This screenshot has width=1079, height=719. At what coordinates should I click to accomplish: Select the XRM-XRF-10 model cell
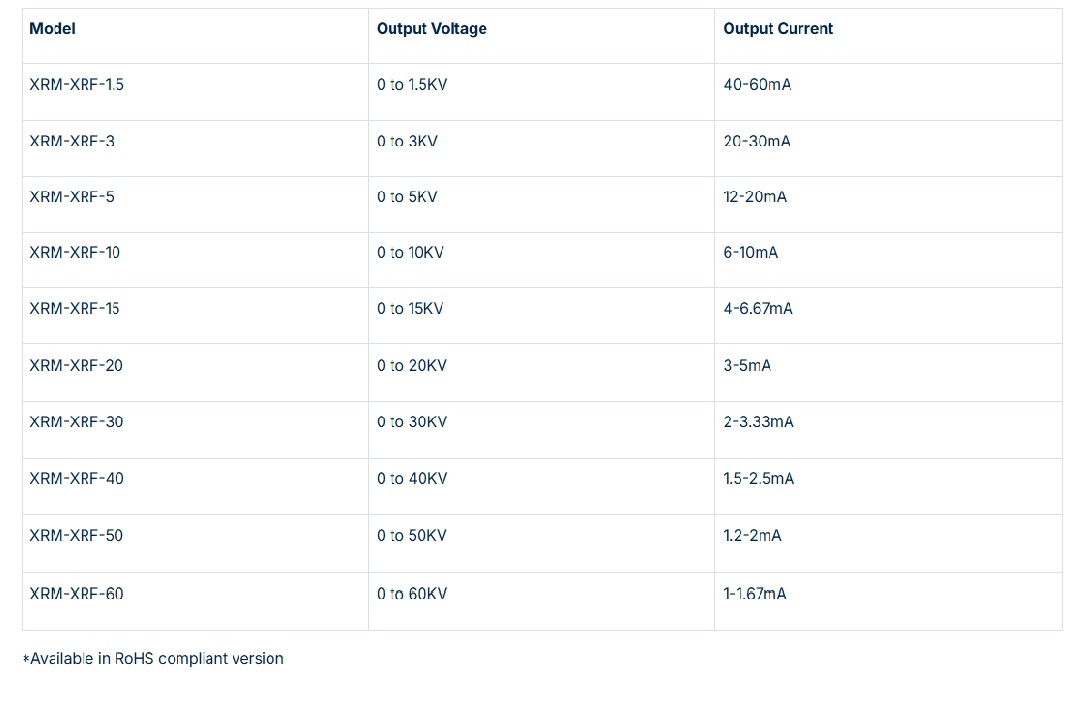click(75, 253)
